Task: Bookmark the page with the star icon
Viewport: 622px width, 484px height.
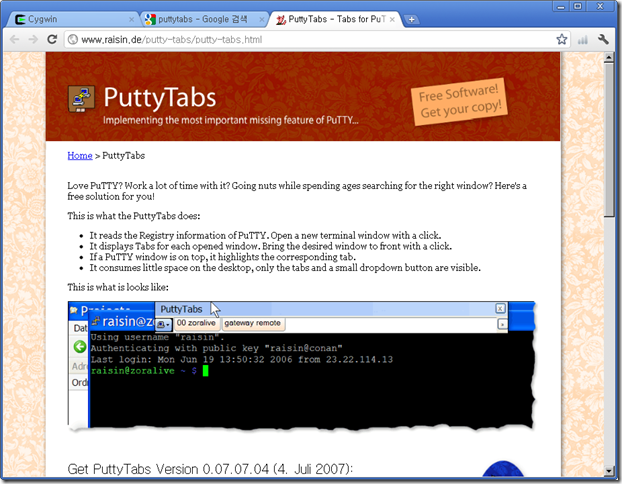Action: pyautogui.click(x=561, y=39)
